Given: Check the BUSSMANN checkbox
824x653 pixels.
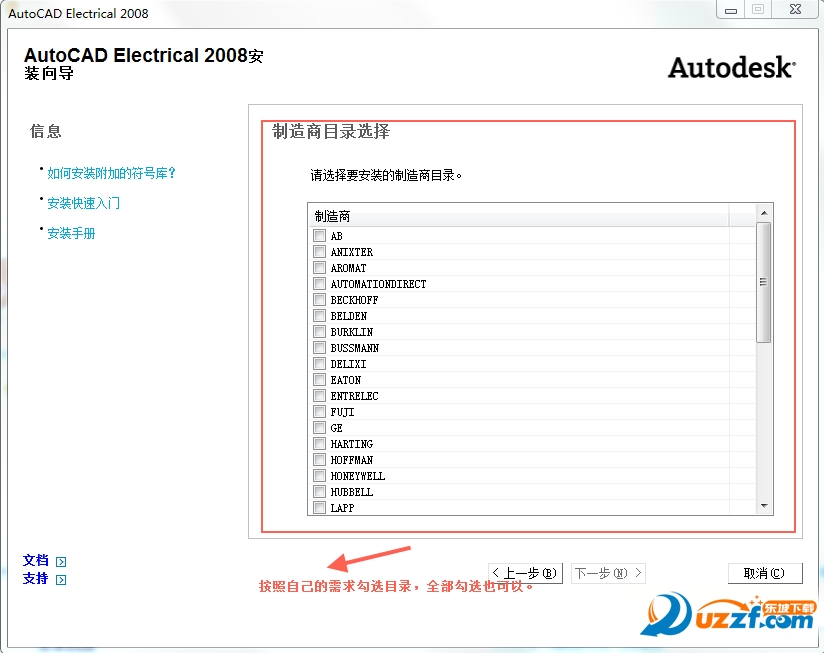Looking at the screenshot, I should (319, 347).
